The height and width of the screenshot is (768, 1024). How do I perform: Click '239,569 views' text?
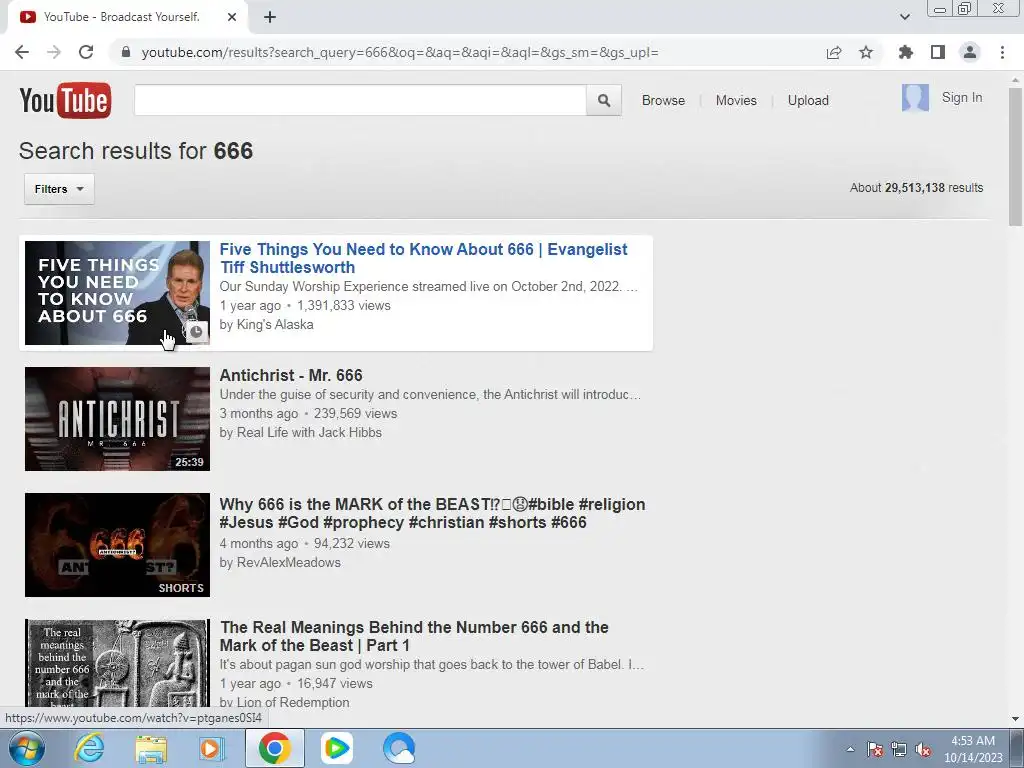click(355, 413)
